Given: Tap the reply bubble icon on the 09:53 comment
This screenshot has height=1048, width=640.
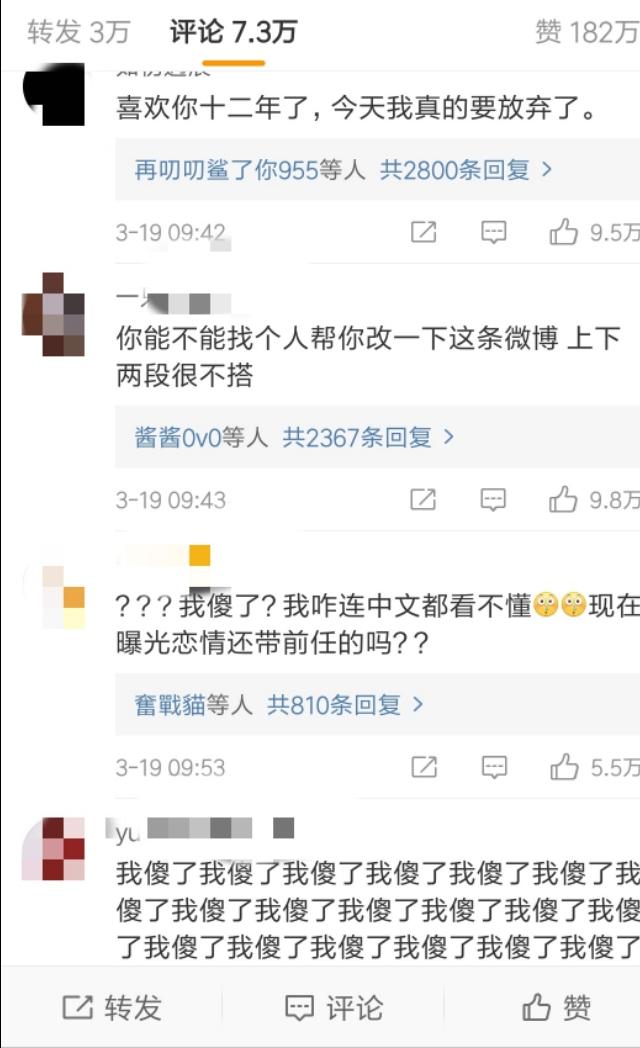Looking at the screenshot, I should click(x=494, y=767).
